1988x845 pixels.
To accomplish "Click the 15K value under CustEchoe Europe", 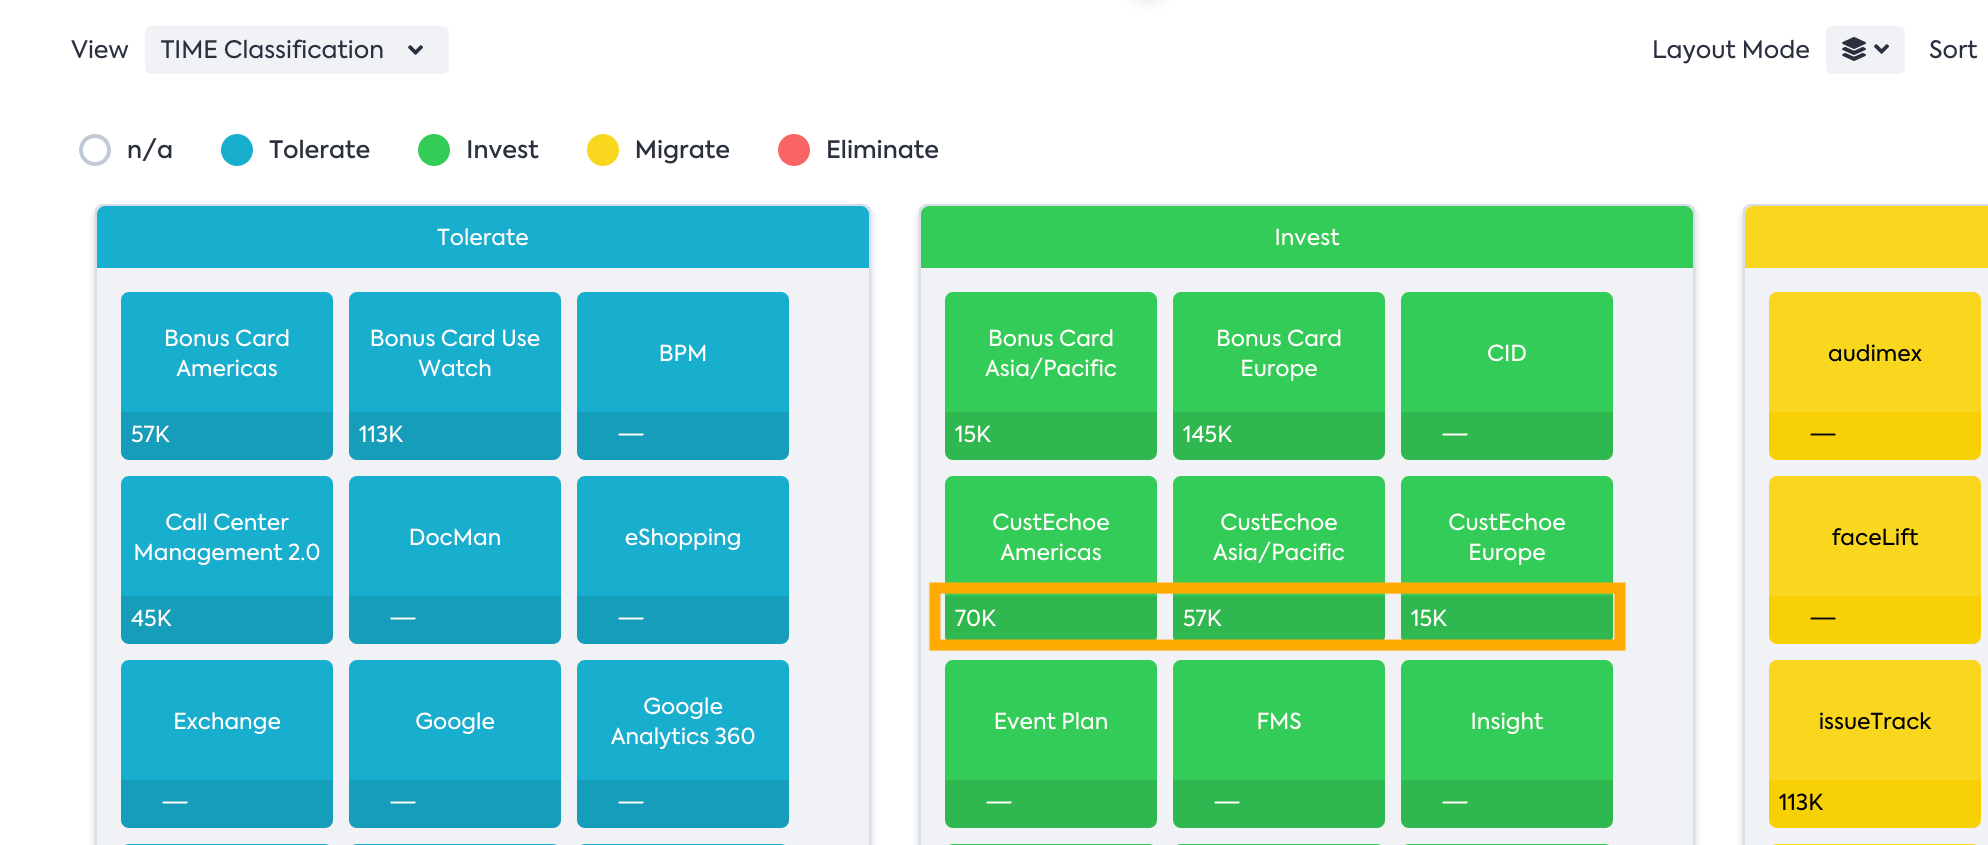I will click(1429, 618).
